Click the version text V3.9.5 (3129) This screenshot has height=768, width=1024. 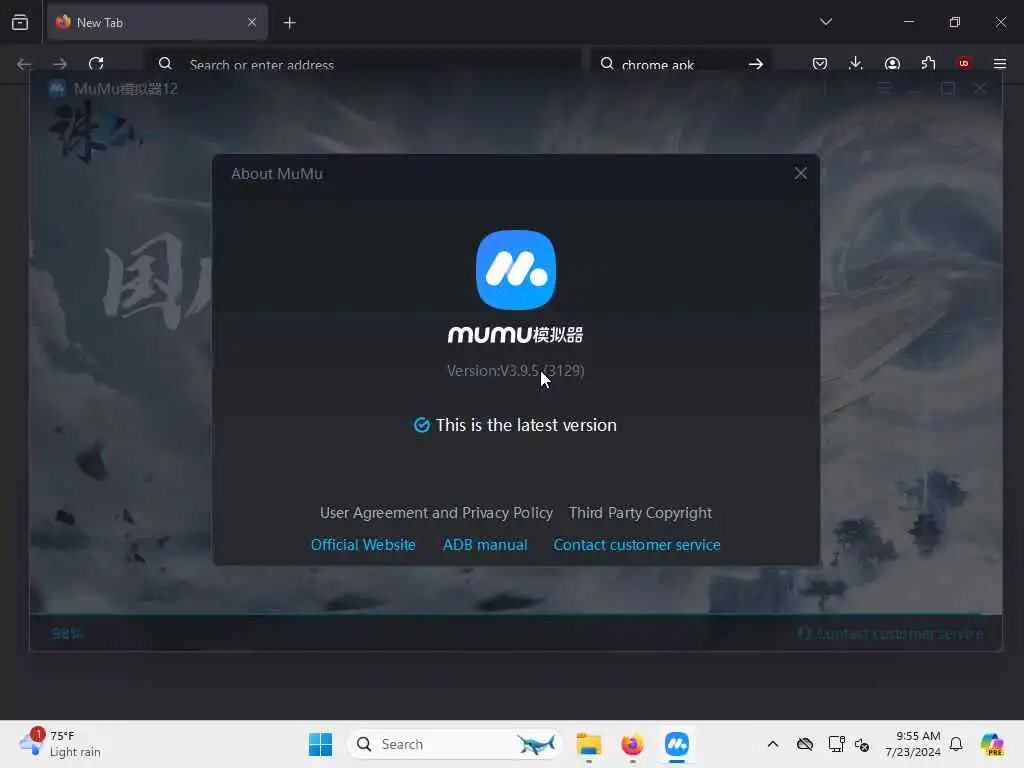click(515, 370)
